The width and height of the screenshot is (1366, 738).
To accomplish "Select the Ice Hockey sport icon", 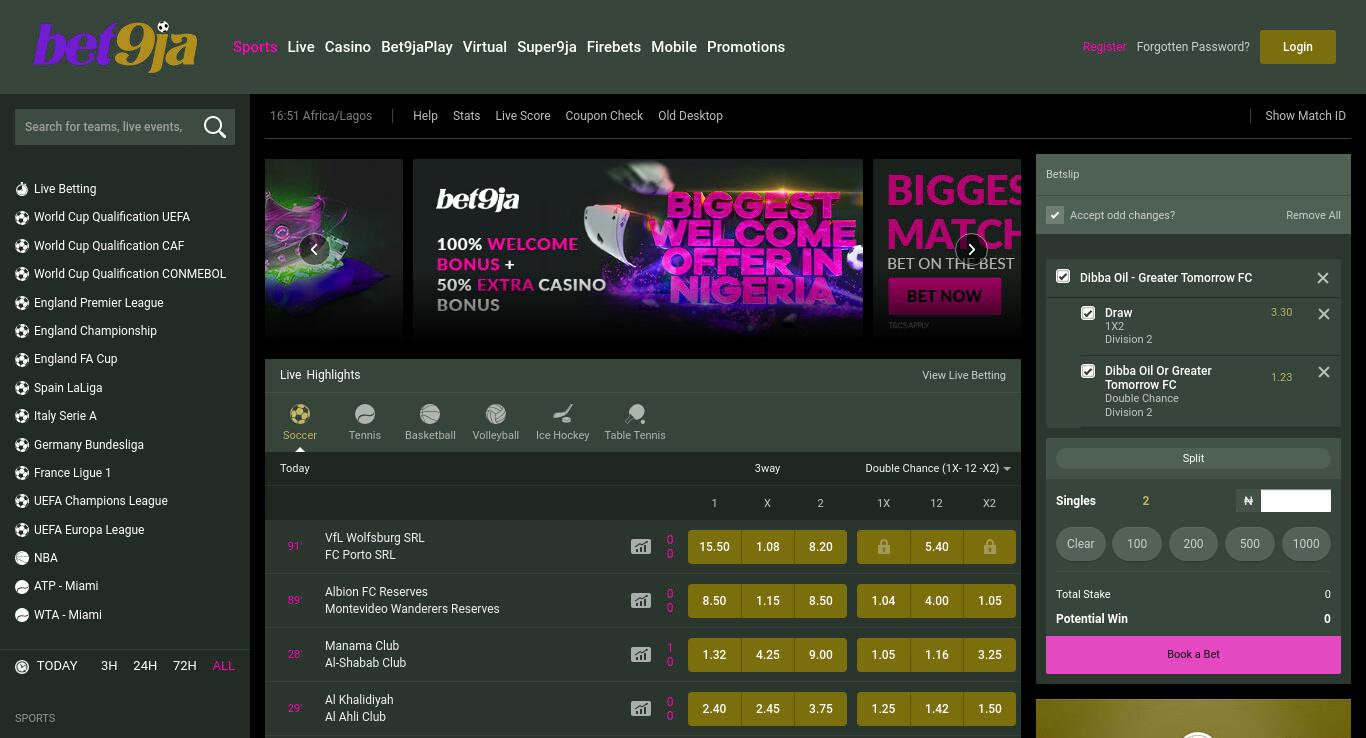I will click(562, 422).
